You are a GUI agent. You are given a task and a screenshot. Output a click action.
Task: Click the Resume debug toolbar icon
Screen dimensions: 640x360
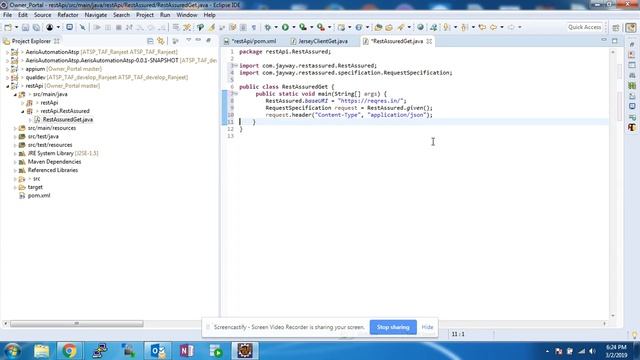pos(97,27)
